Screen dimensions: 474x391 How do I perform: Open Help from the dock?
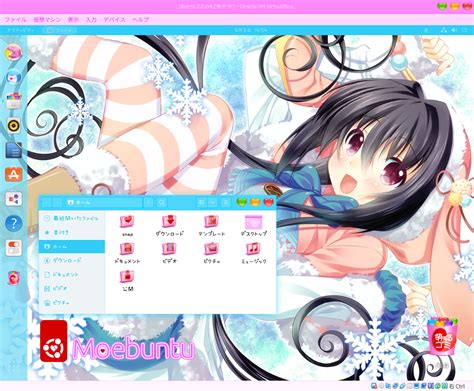tap(14, 223)
